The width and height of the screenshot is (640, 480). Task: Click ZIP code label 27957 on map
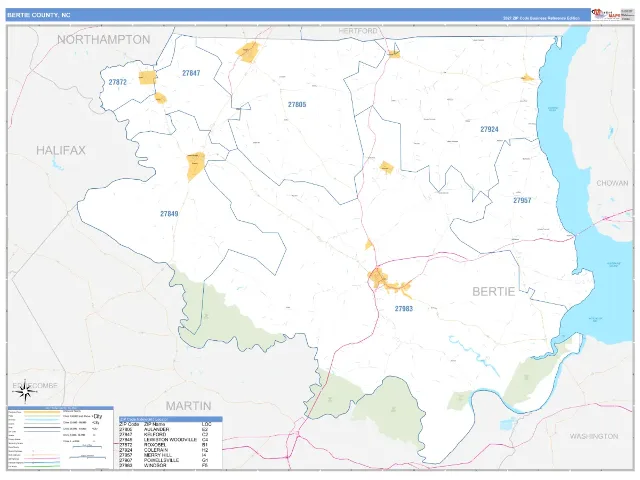[x=522, y=200]
